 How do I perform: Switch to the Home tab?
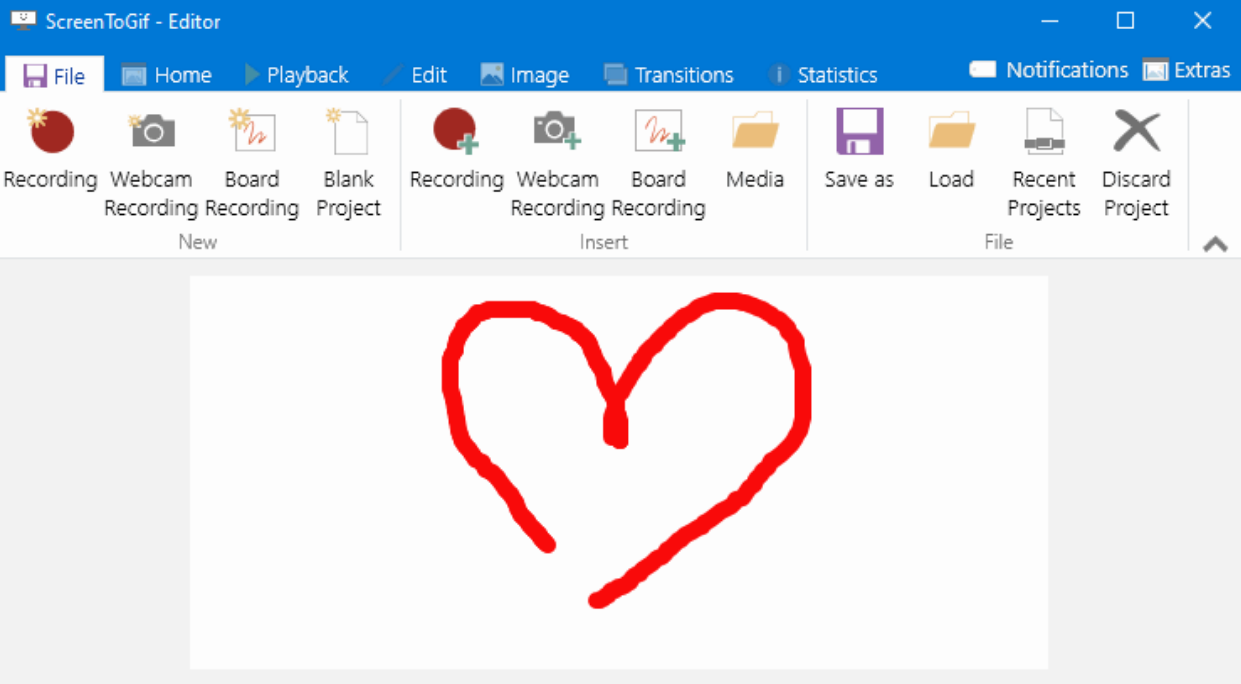(x=167, y=75)
